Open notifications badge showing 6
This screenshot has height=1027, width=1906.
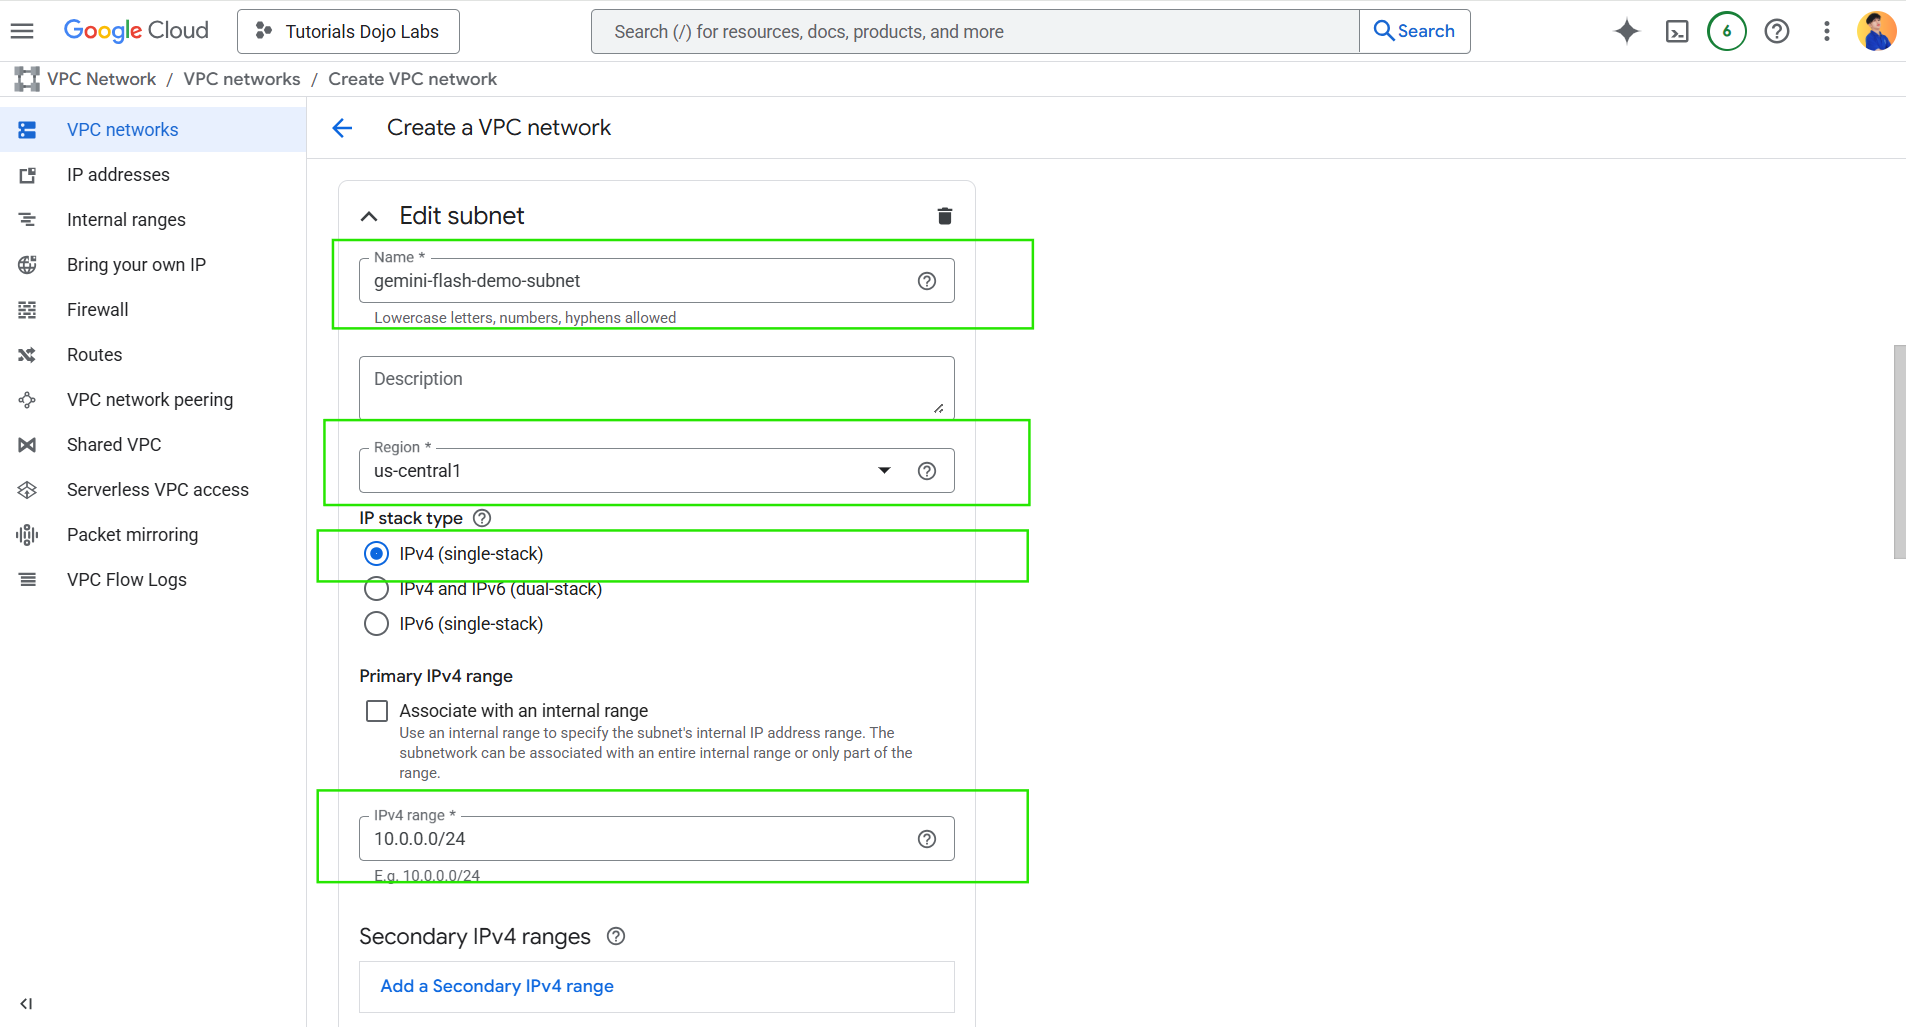(1726, 32)
